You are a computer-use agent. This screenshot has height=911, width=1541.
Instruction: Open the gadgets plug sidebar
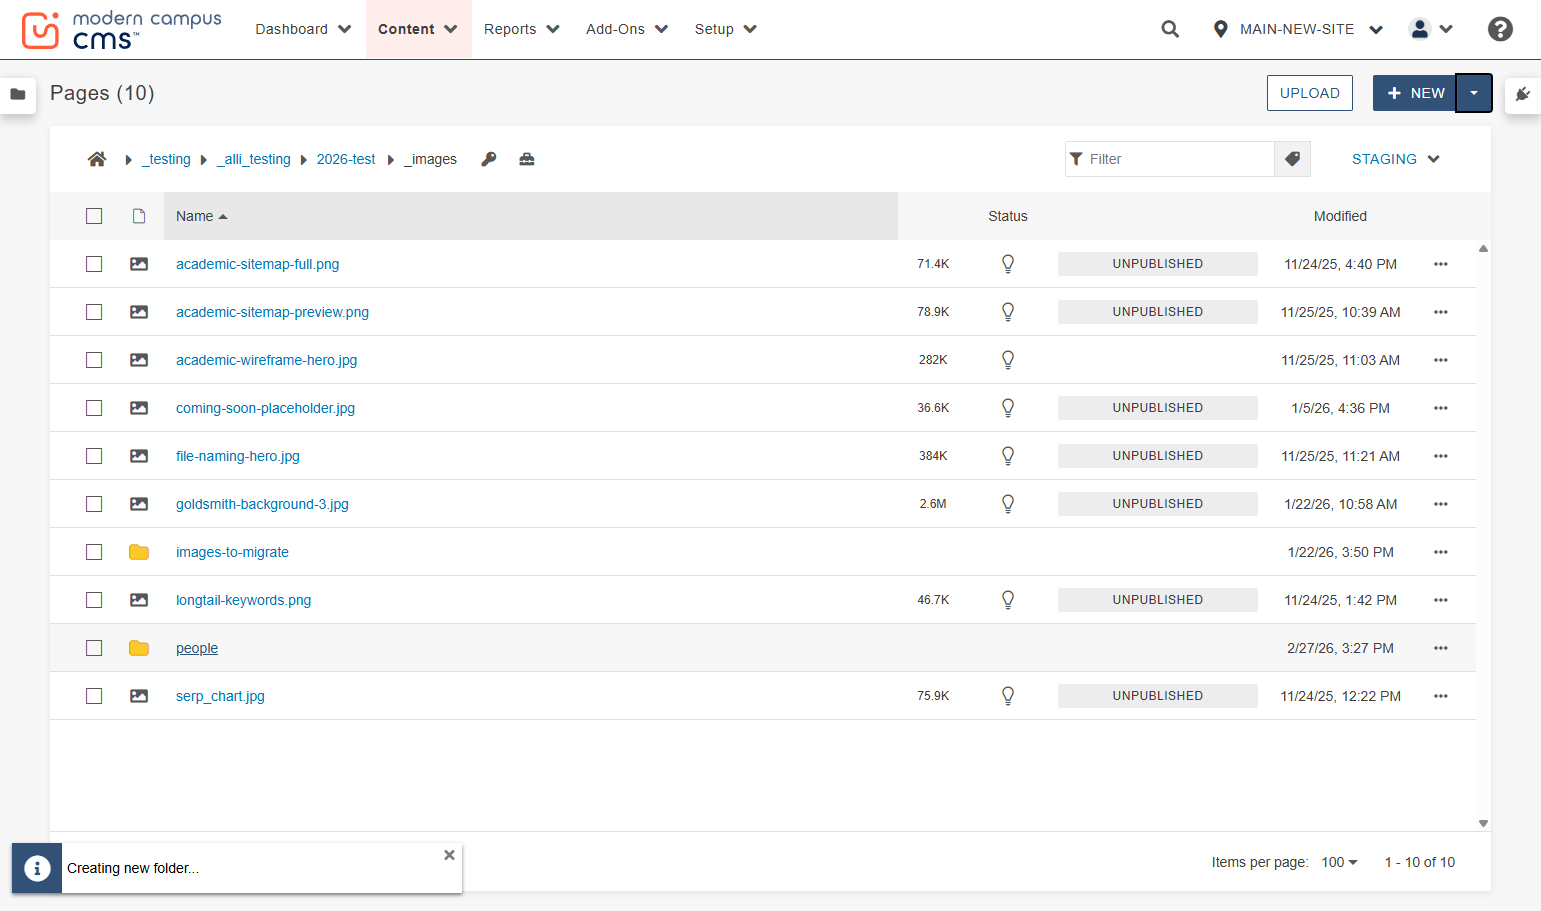tap(1523, 94)
